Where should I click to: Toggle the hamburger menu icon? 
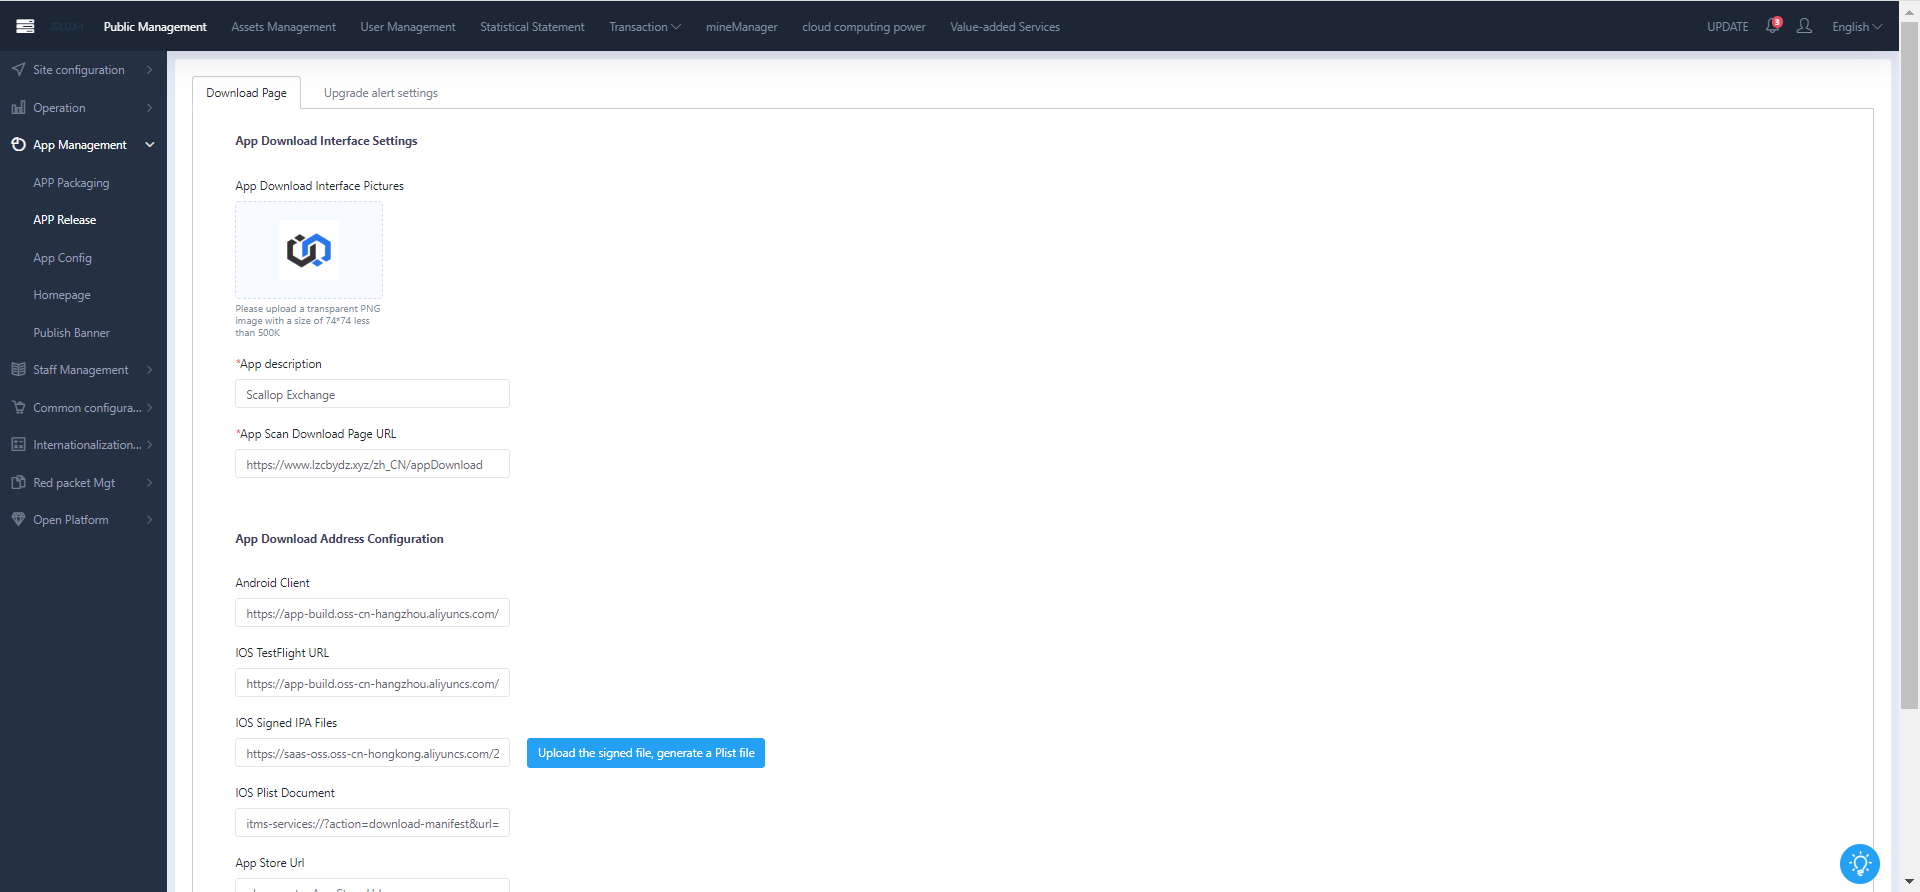(26, 26)
